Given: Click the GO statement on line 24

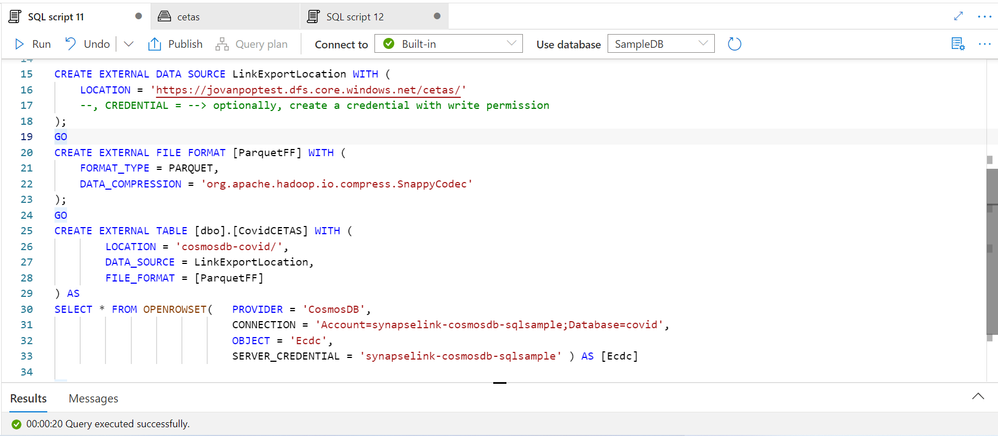Looking at the screenshot, I should point(60,215).
